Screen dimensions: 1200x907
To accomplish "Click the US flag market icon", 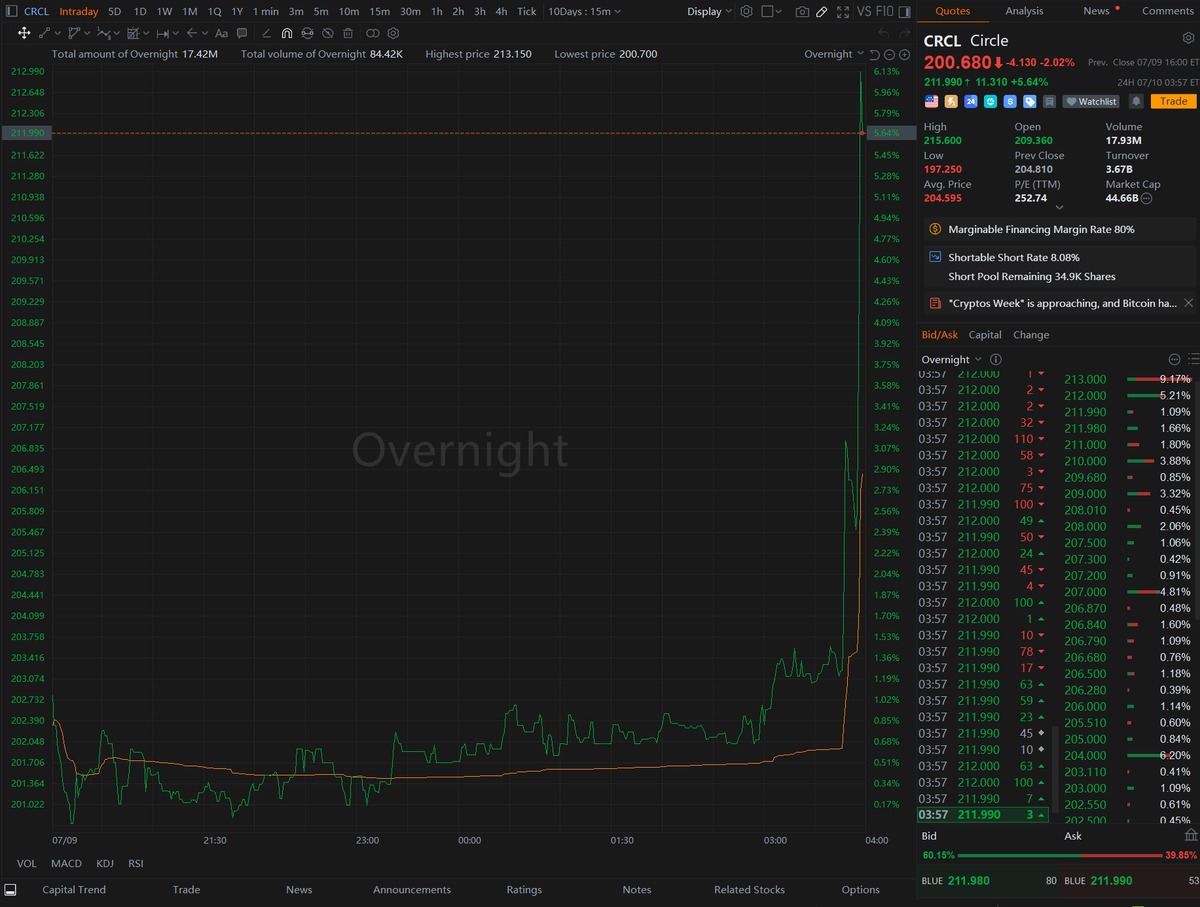I will click(931, 101).
